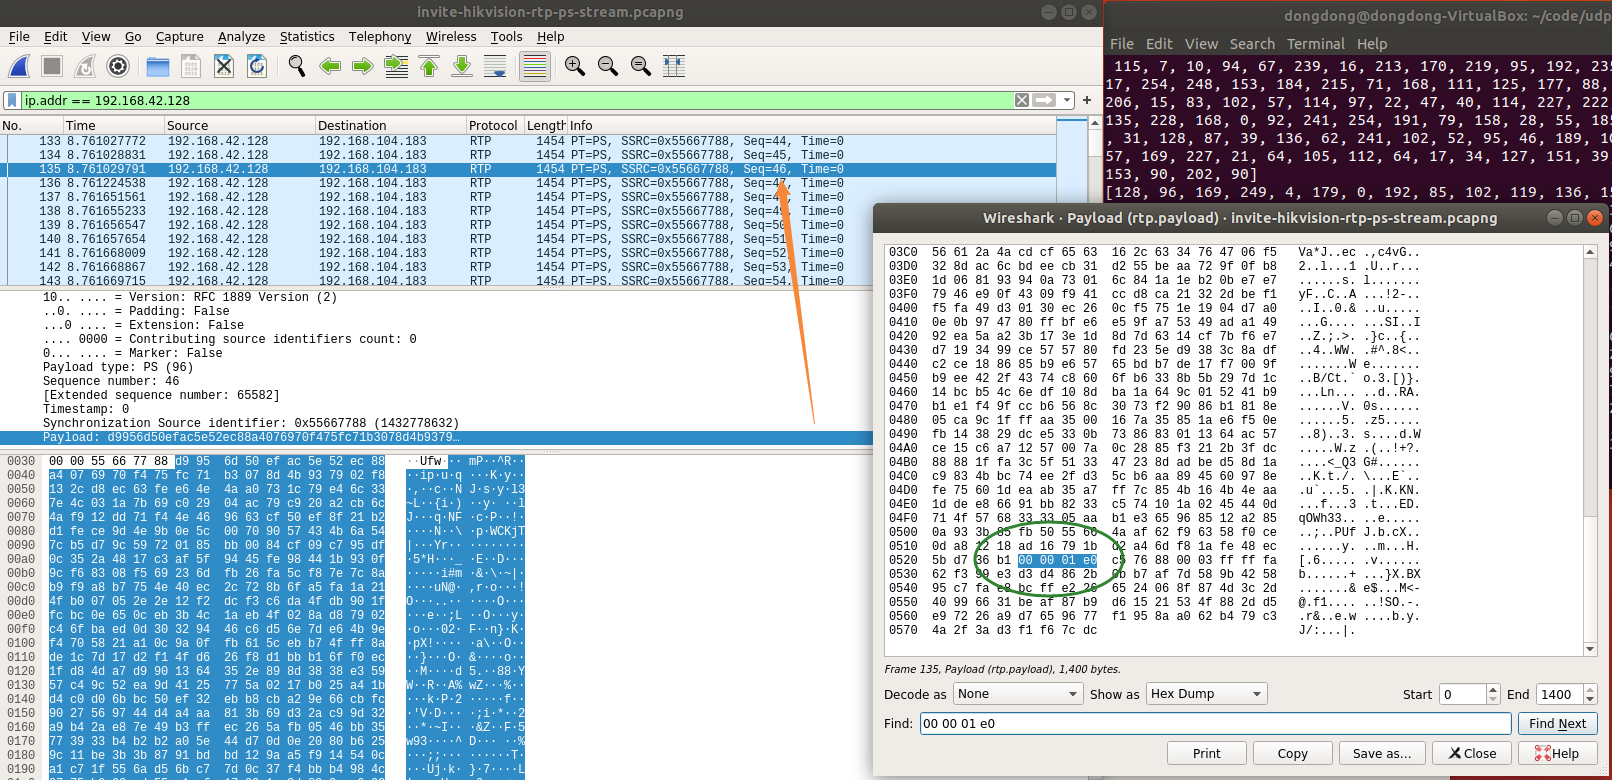The image size is (1612, 780).
Task: Expand the Show as Hex Dump dropdown
Action: (1206, 694)
